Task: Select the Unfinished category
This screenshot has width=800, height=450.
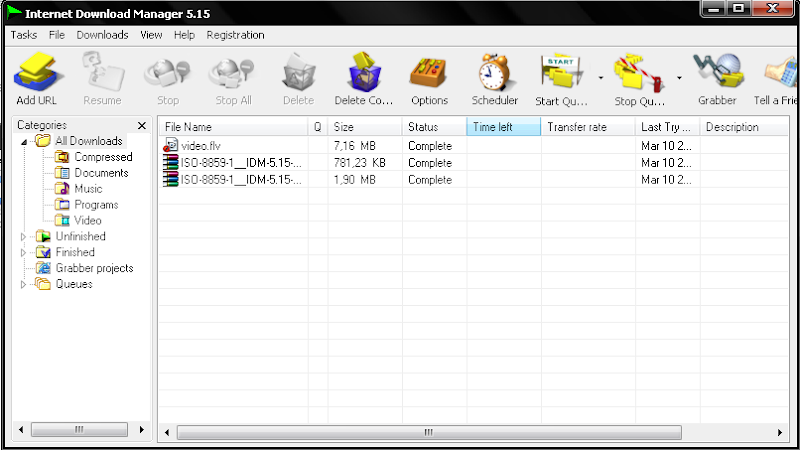Action: [70, 236]
